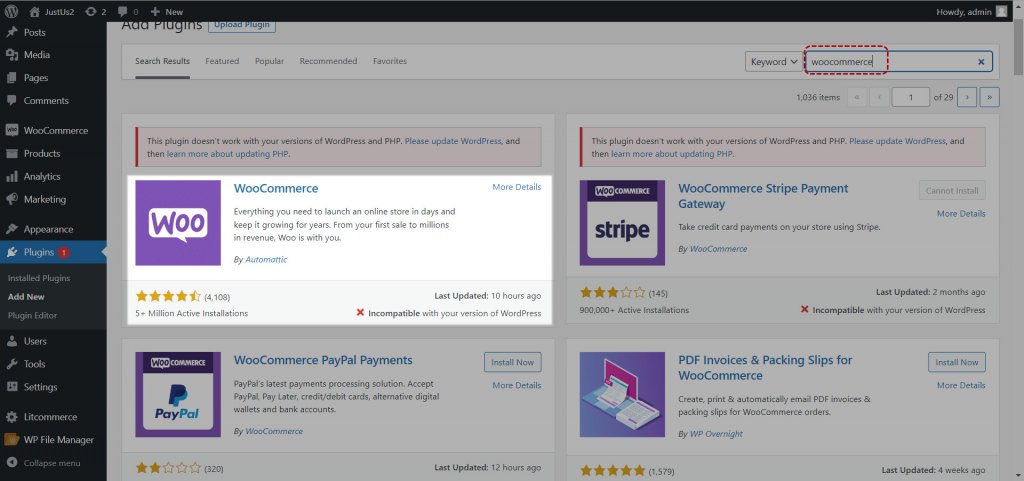The width and height of the screenshot is (1024, 481).
Task: Click the WordPress logo in admin bar
Action: (11, 11)
